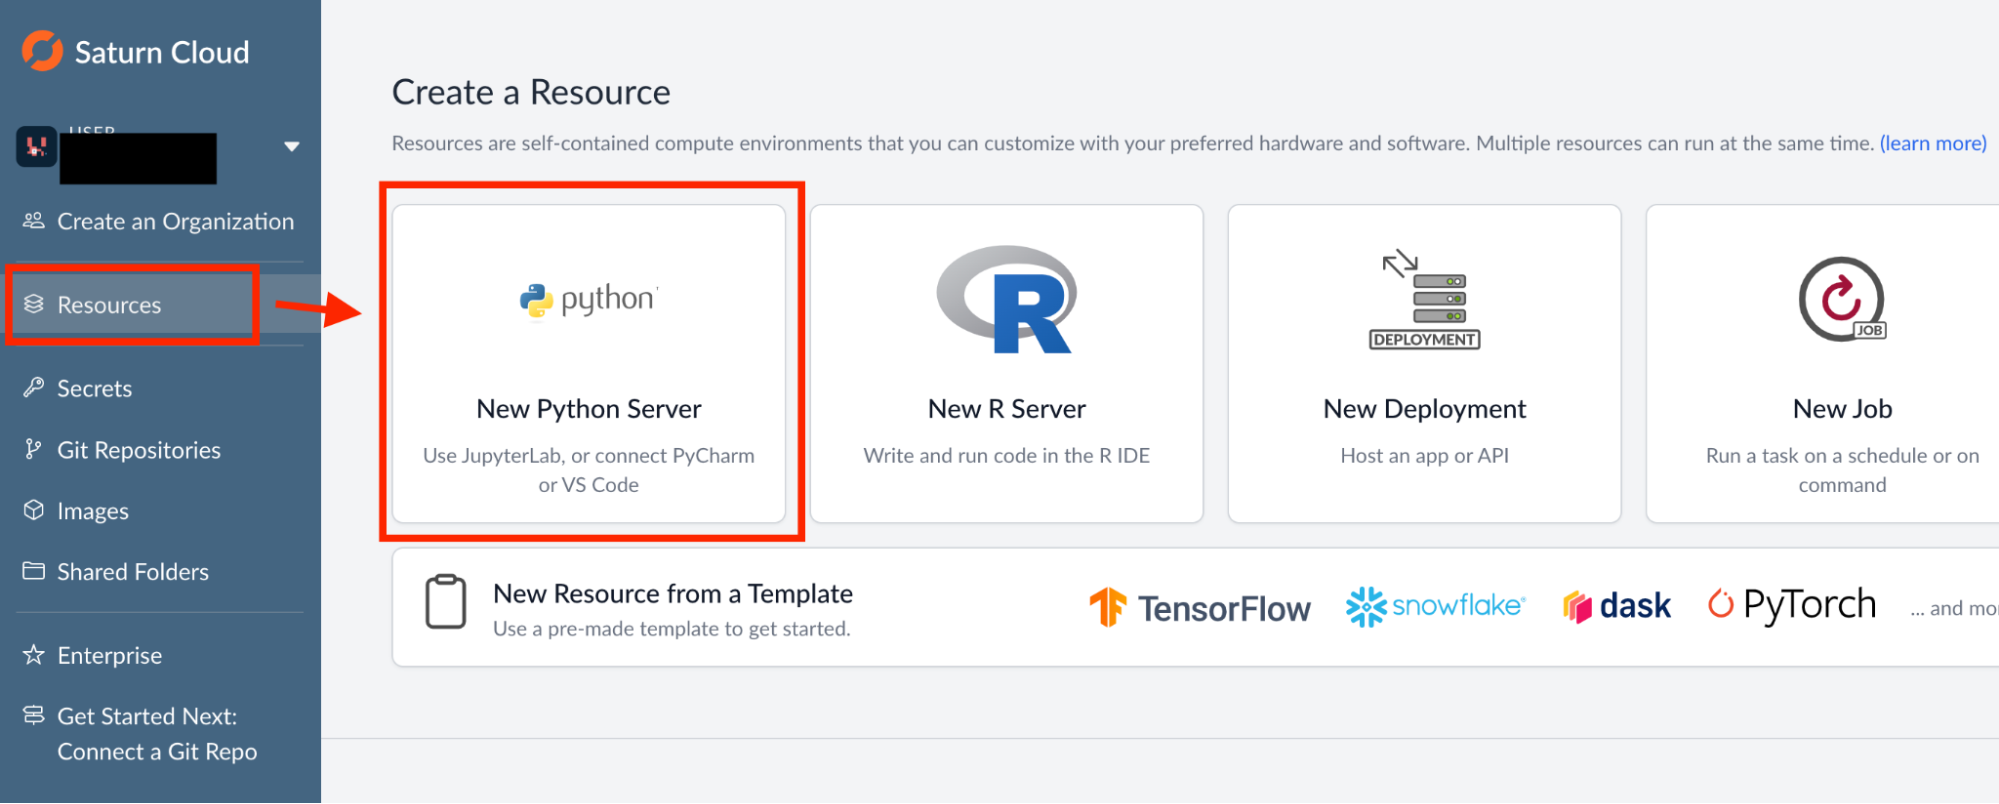This screenshot has width=1999, height=804.
Task: Open the Secrets page
Action: (x=94, y=388)
